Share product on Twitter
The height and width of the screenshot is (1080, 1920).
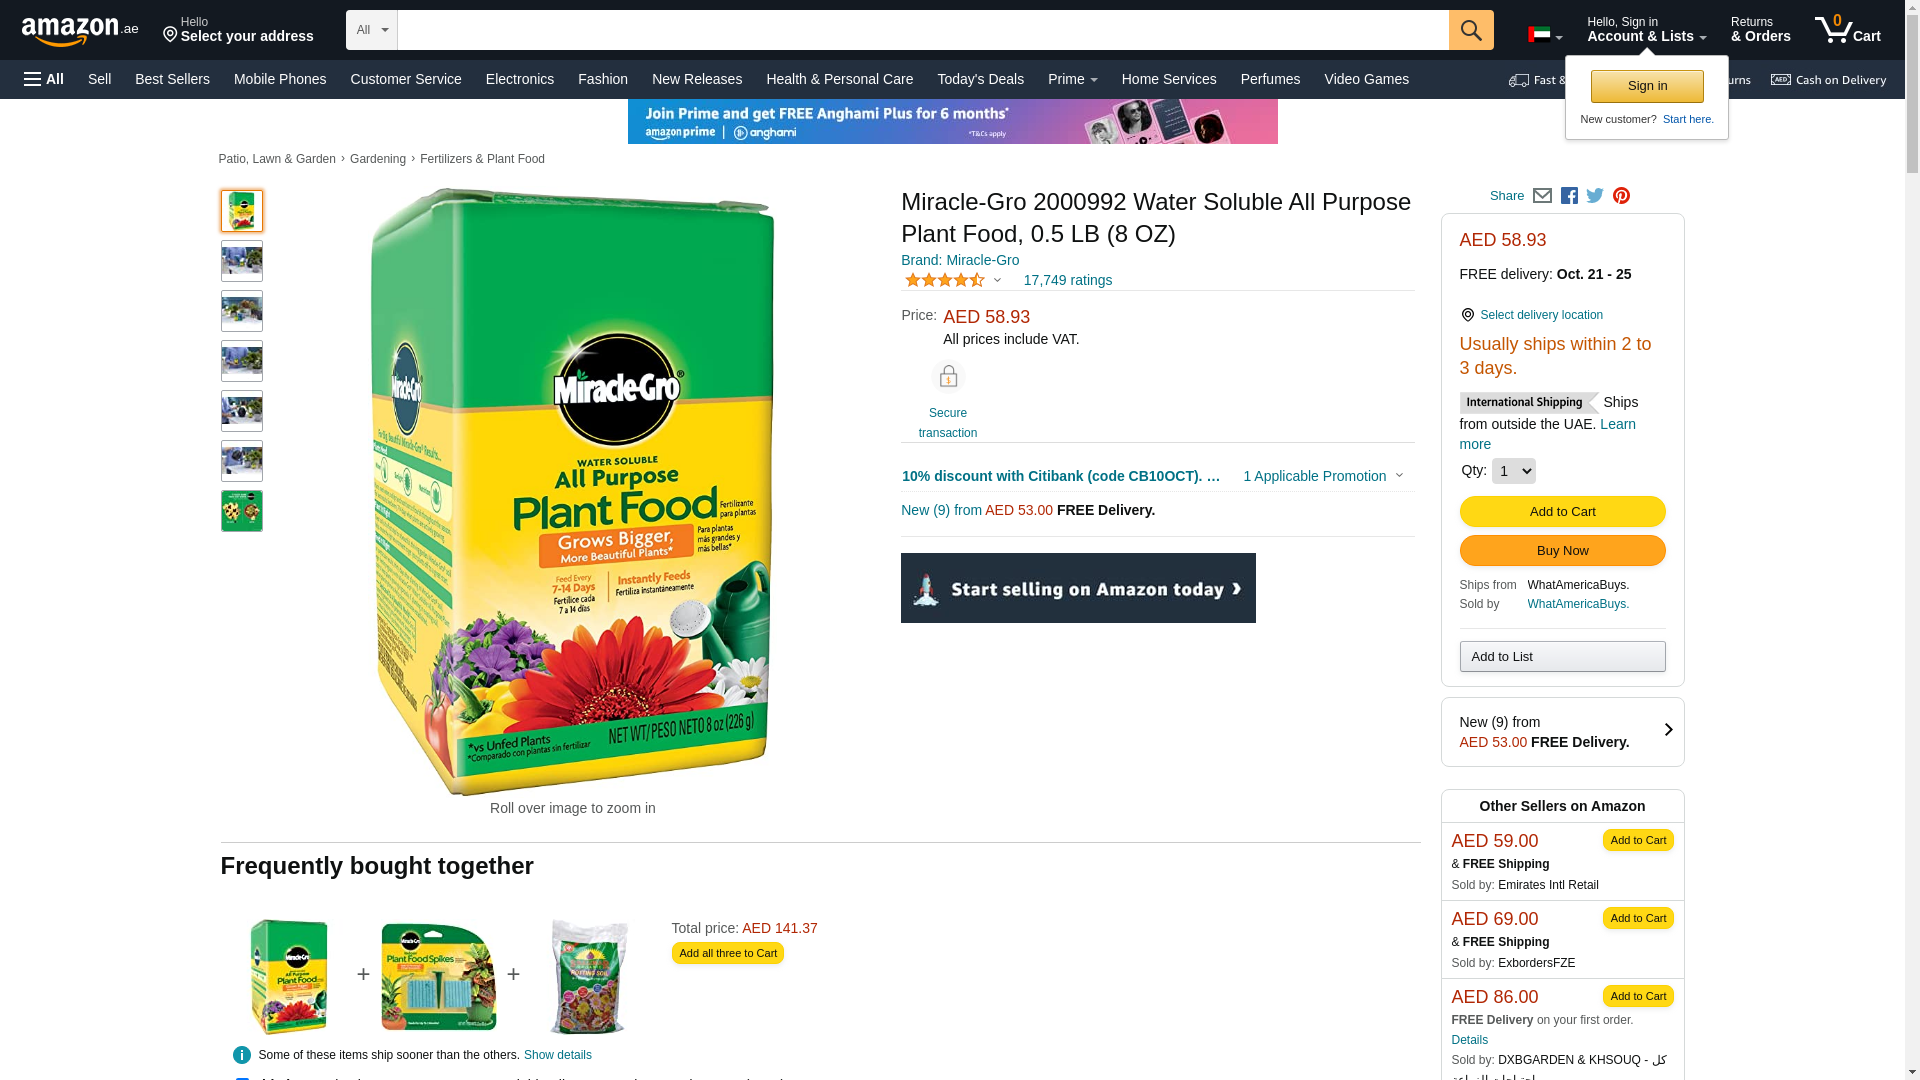1595,196
